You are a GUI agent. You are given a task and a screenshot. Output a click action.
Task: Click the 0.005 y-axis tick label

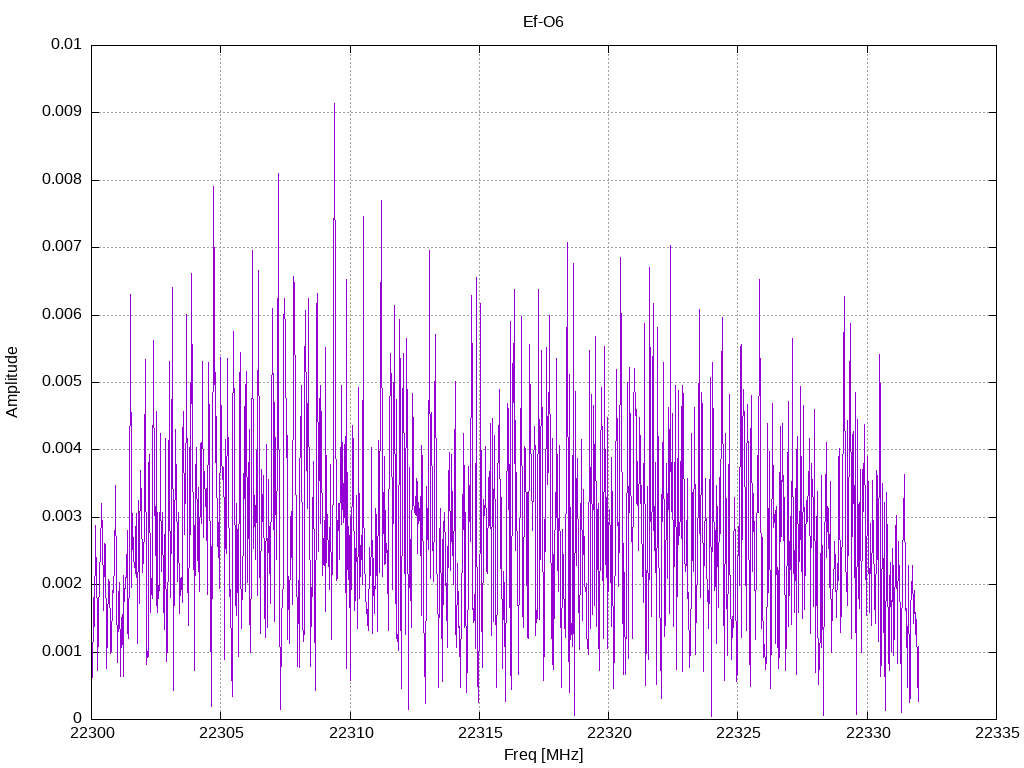click(x=62, y=382)
